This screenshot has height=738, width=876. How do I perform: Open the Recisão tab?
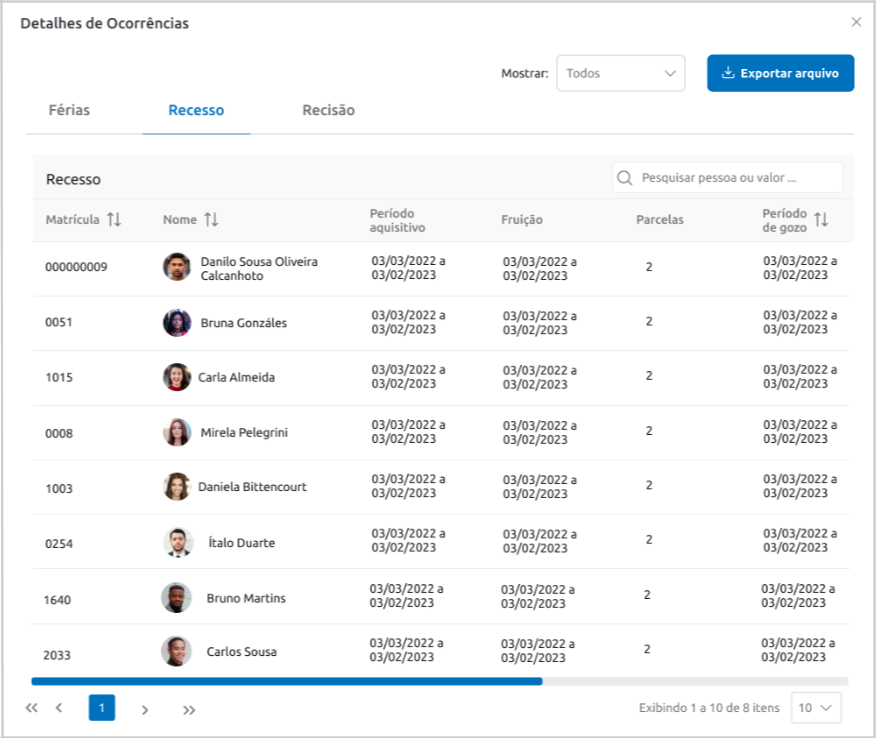pos(328,110)
